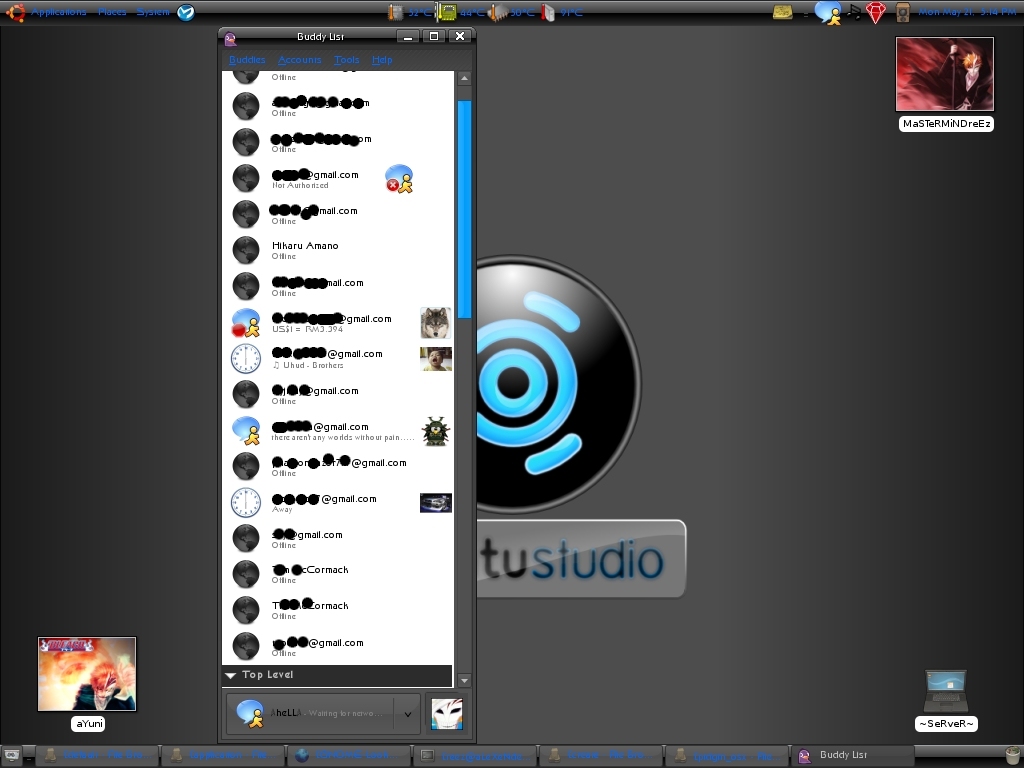Click the music note tray icon
Viewport: 1024px width, 768px height.
point(855,12)
